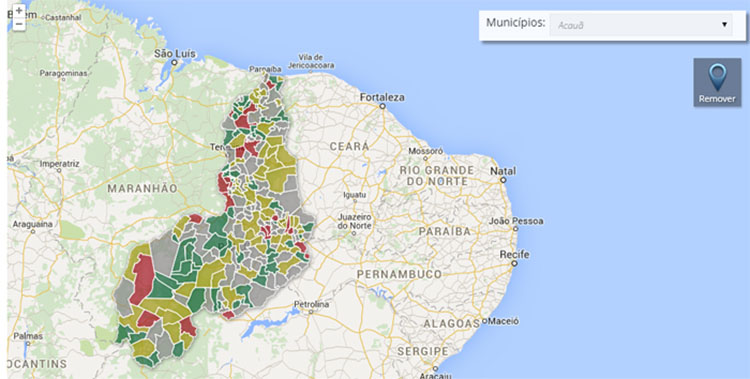This screenshot has height=379, width=750.
Task: Click the Remover pin button
Action: [x=717, y=82]
